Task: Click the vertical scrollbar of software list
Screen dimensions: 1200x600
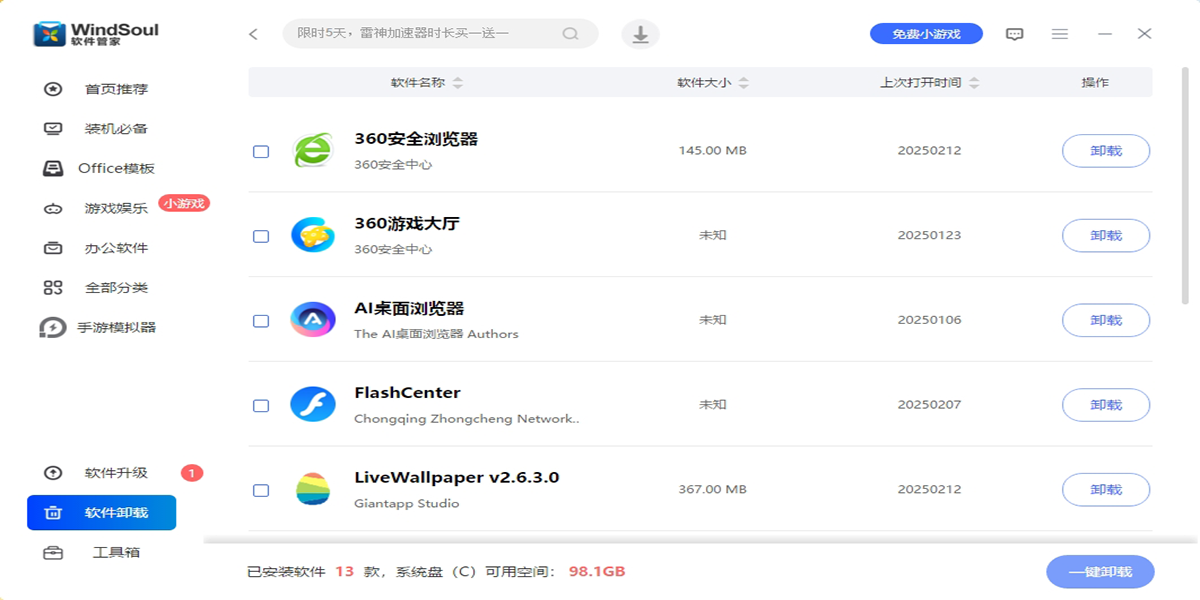Action: point(1186,185)
